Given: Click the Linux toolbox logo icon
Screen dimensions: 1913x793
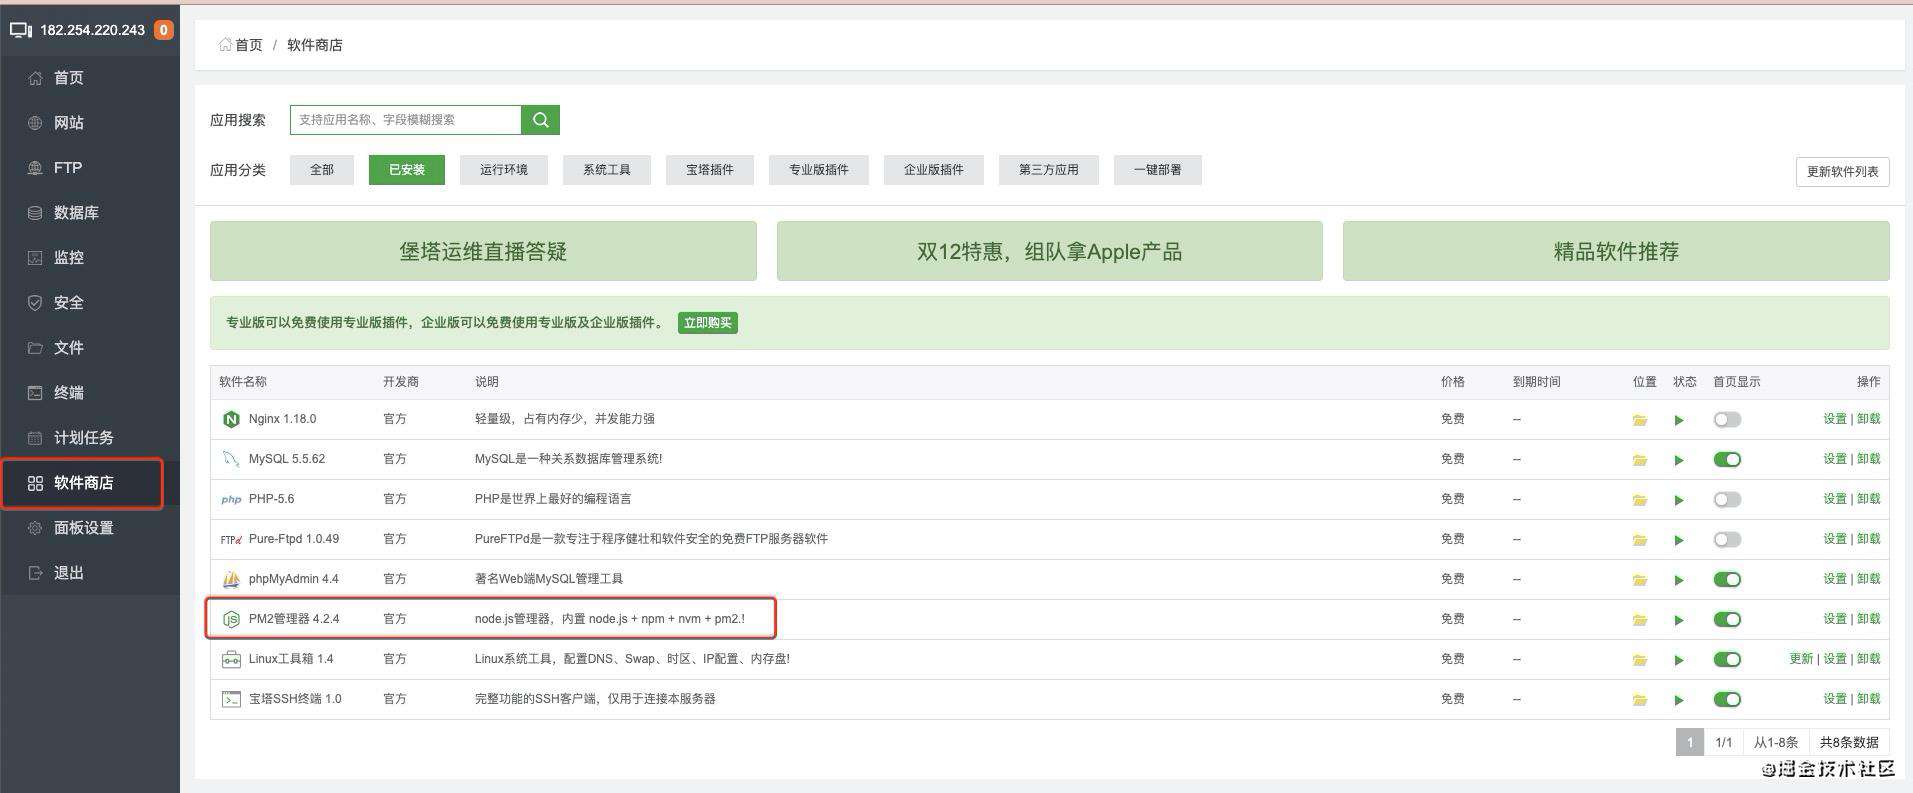Looking at the screenshot, I should tap(231, 659).
